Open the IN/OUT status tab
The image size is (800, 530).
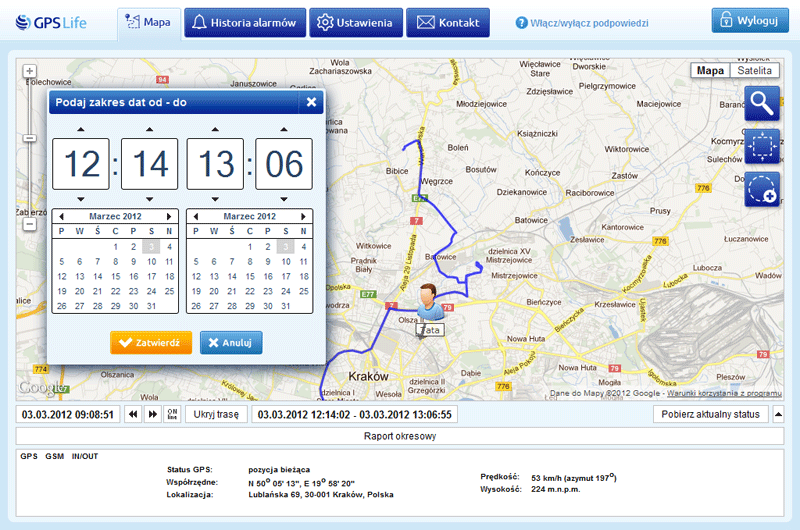coord(85,456)
